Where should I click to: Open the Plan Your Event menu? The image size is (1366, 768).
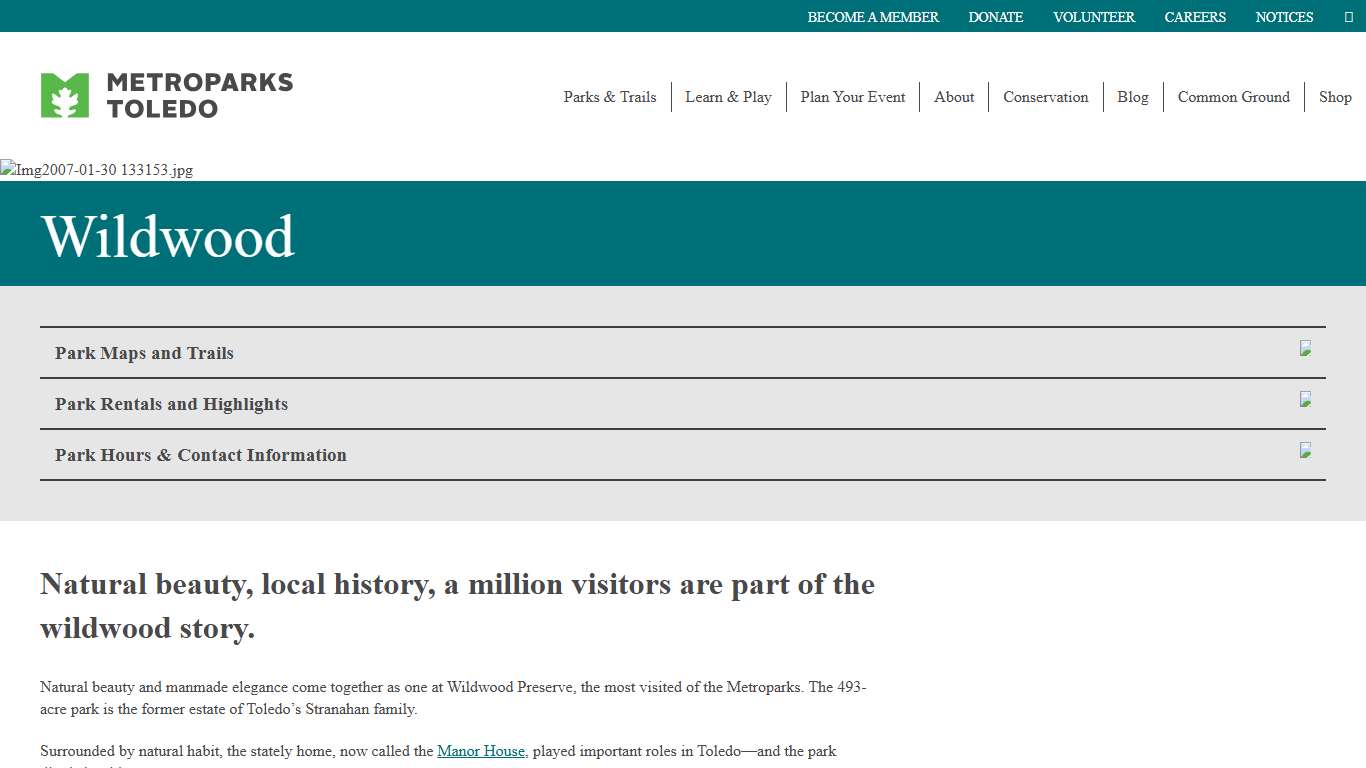click(852, 97)
